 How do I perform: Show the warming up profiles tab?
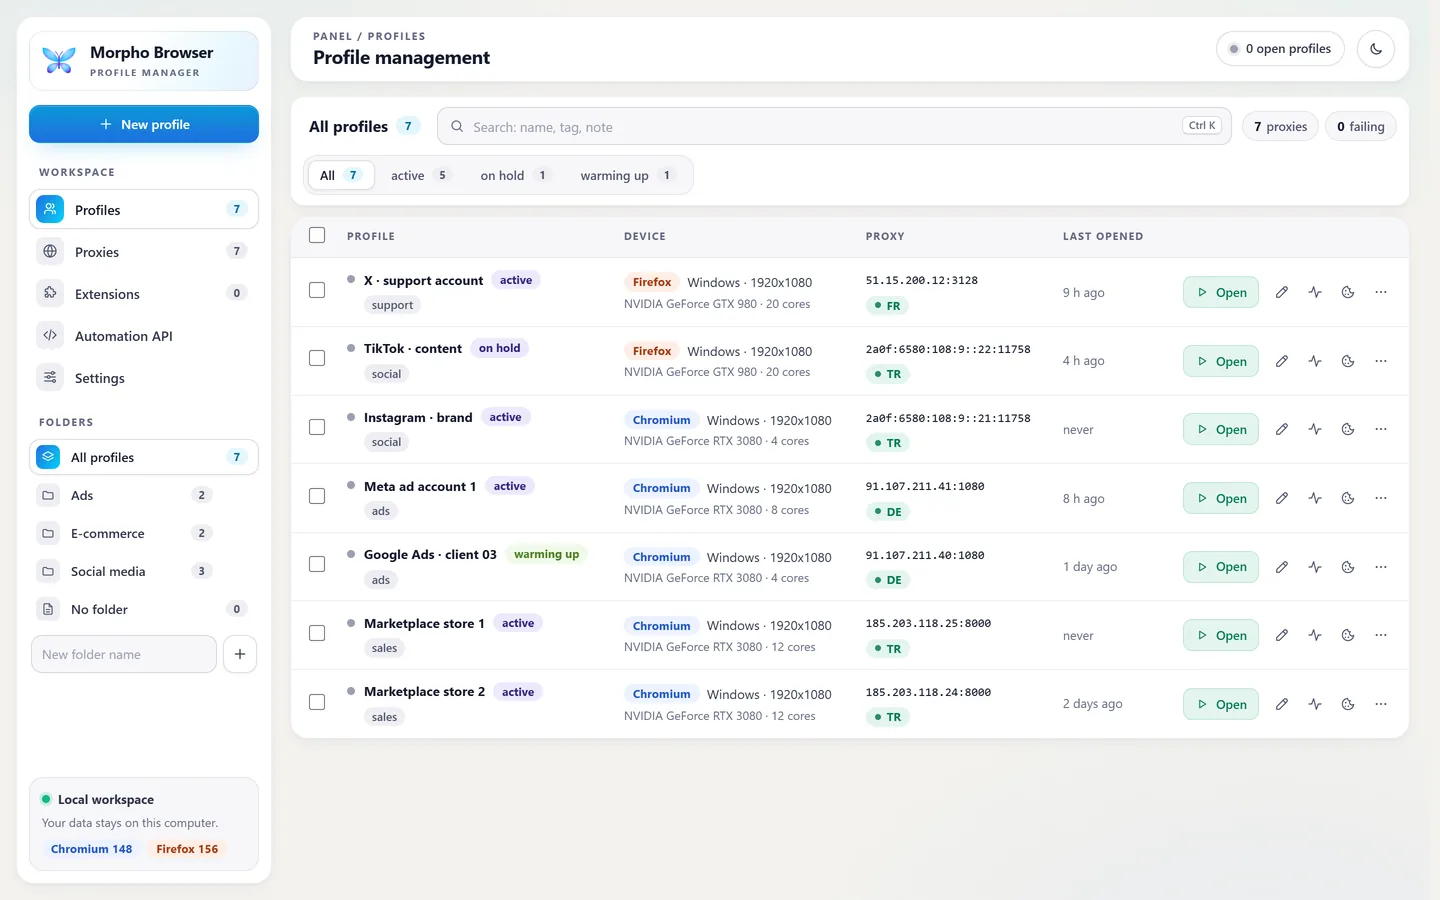pyautogui.click(x=627, y=175)
